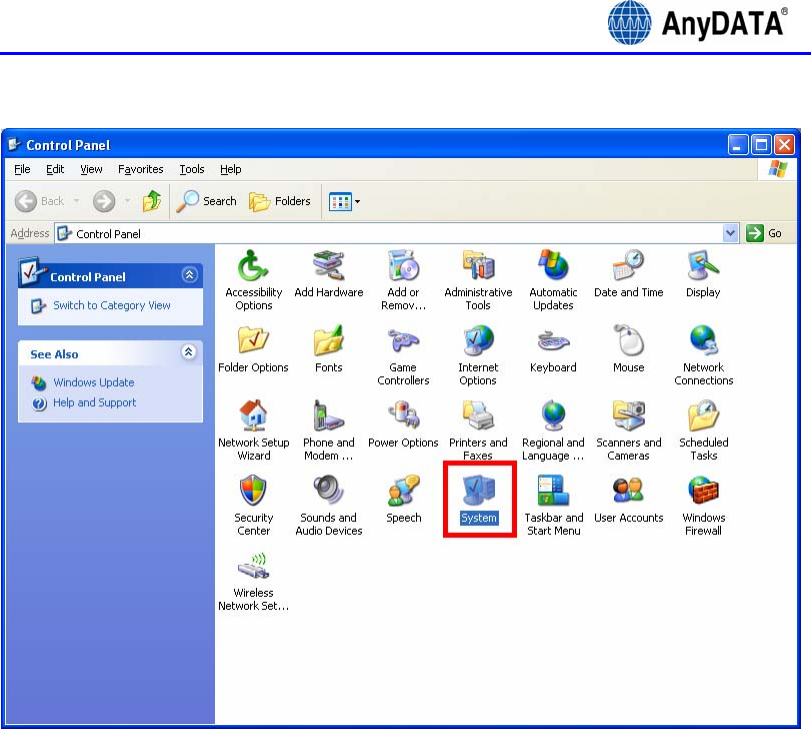Go up one folder level
The width and height of the screenshot is (811, 729).
[152, 201]
